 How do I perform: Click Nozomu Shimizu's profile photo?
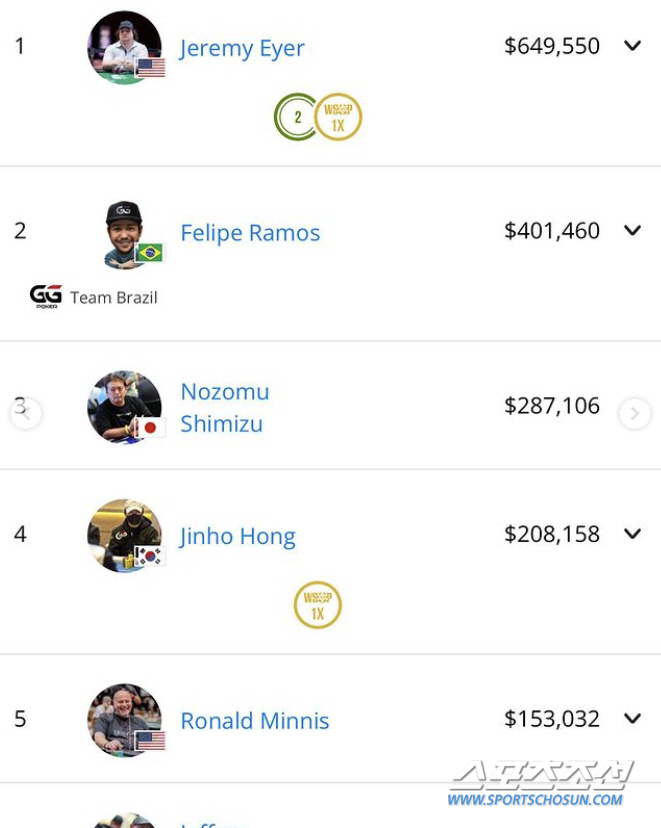point(124,407)
